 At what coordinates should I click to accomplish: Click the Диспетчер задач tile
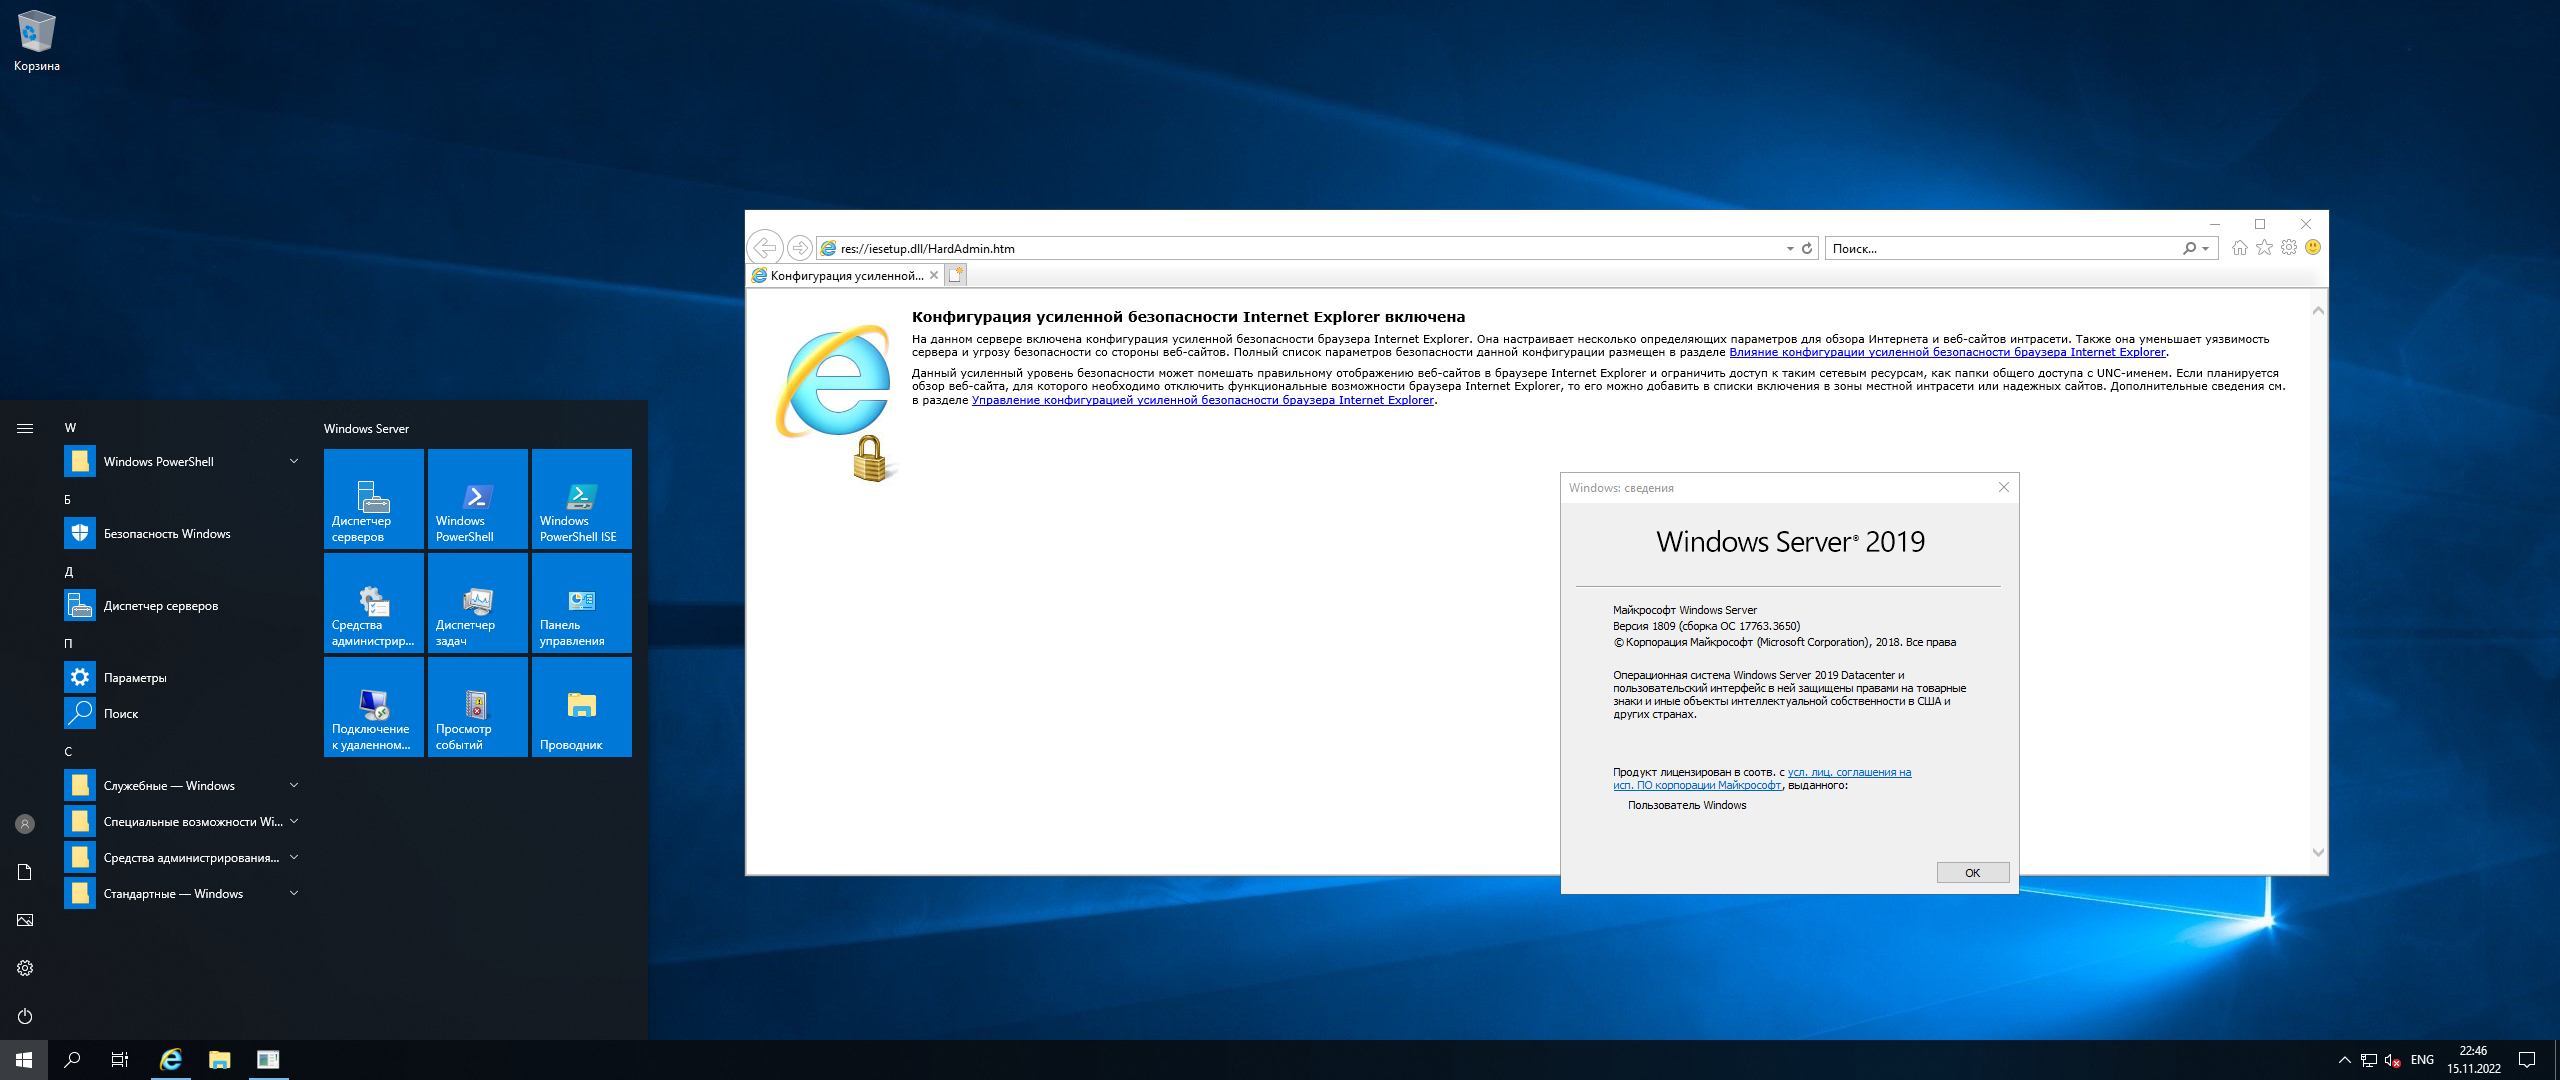pos(477,602)
